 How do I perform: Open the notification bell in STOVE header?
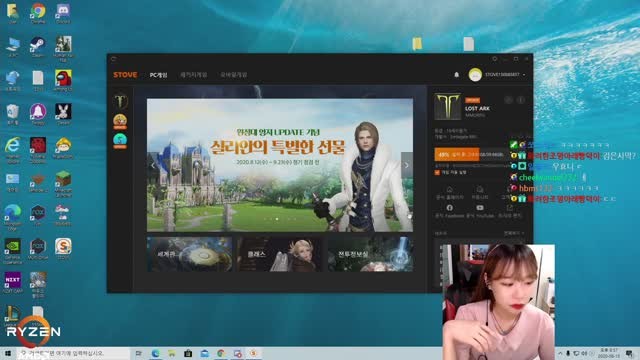(x=457, y=75)
